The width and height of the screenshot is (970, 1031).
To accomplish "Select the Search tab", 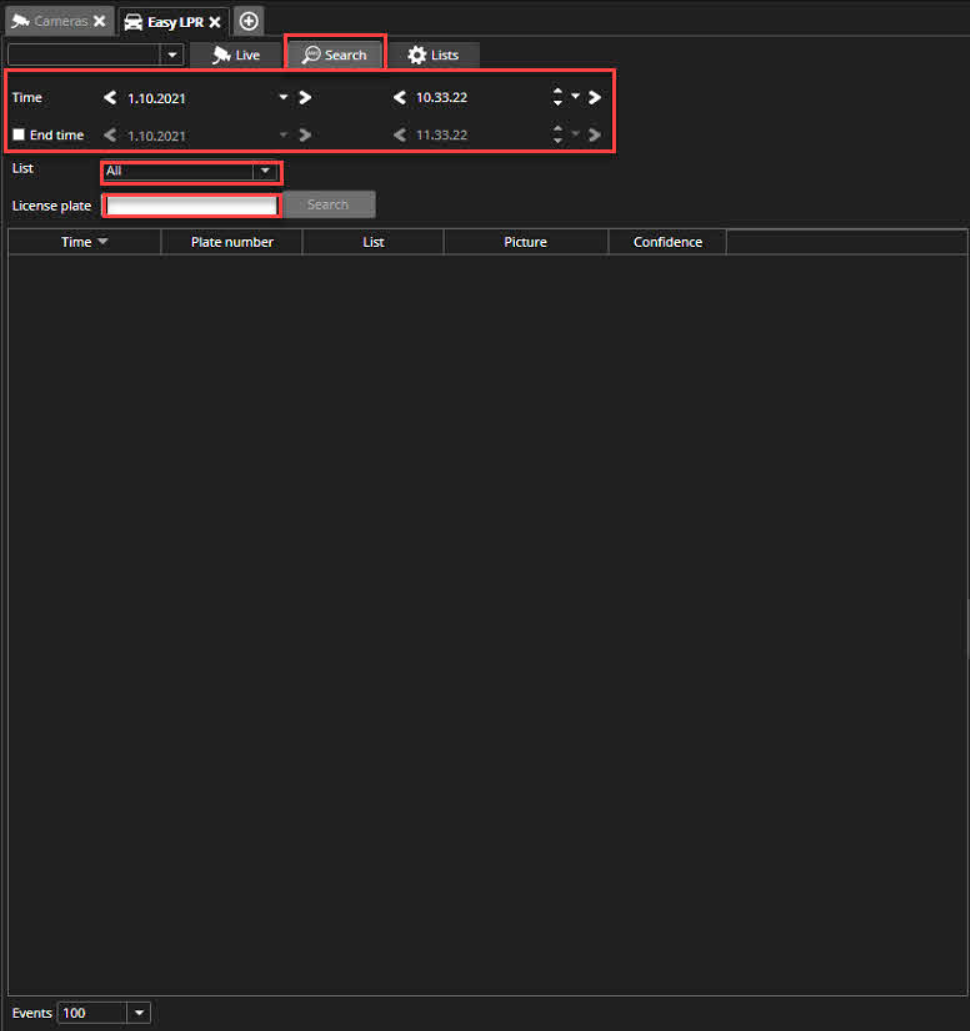I will pyautogui.click(x=335, y=55).
